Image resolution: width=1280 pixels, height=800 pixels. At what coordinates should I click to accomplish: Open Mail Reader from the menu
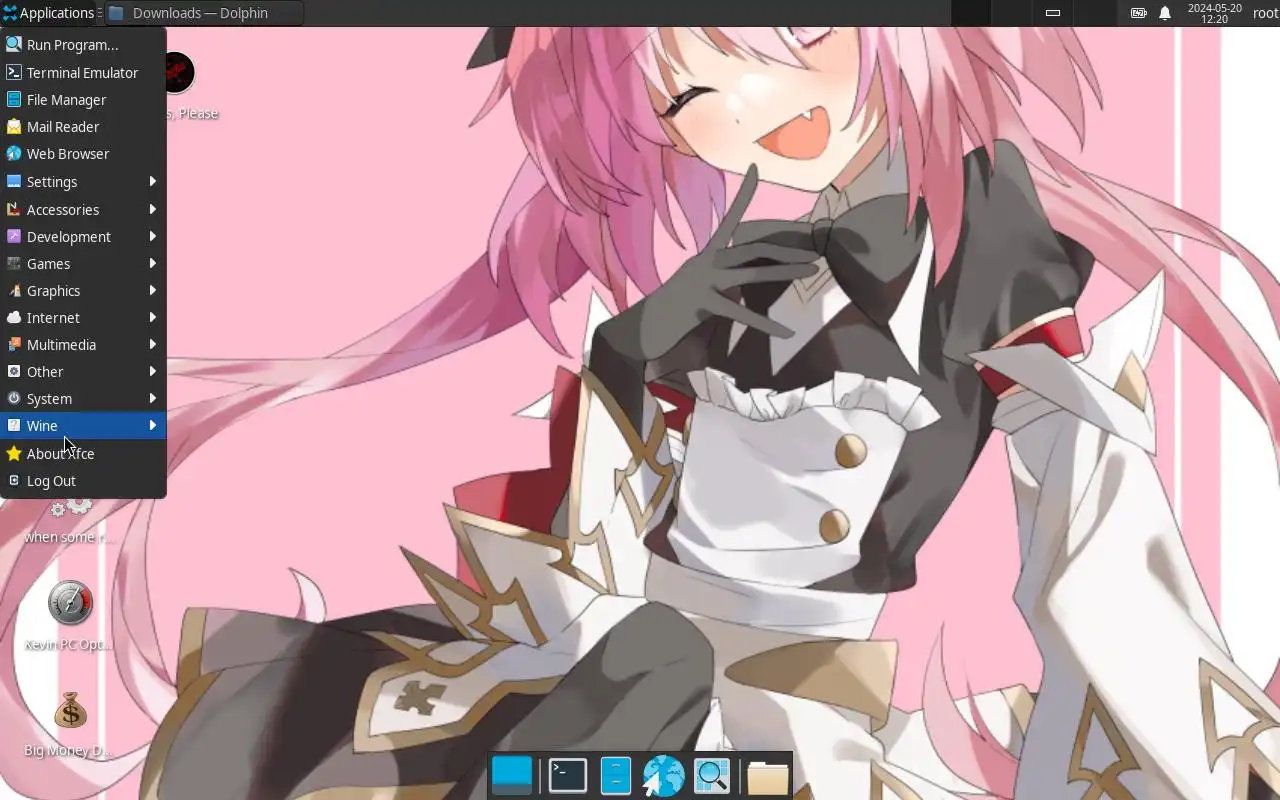(83, 127)
